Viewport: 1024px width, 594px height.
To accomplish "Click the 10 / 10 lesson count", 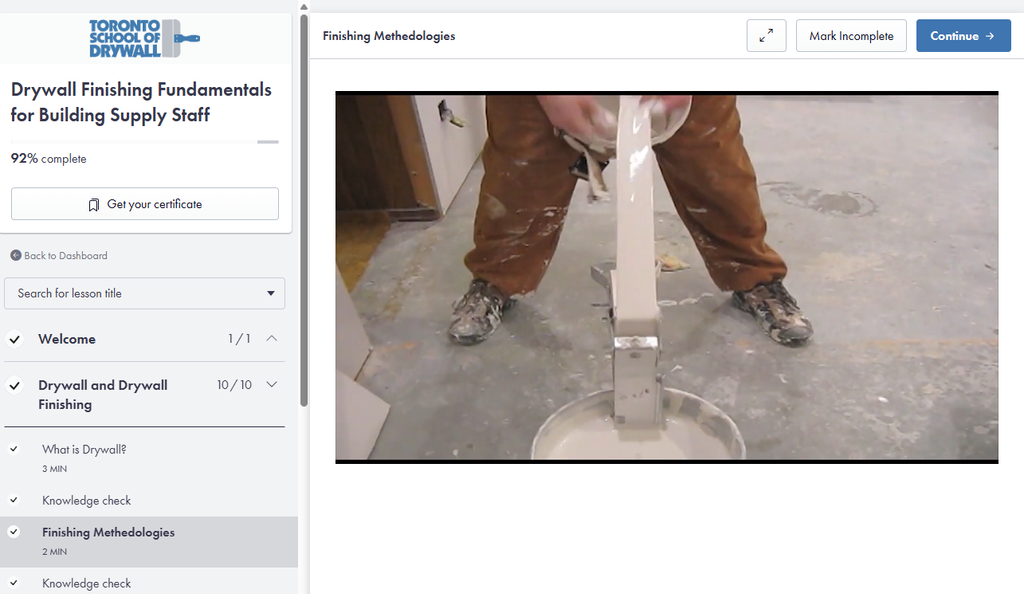I will [x=234, y=384].
